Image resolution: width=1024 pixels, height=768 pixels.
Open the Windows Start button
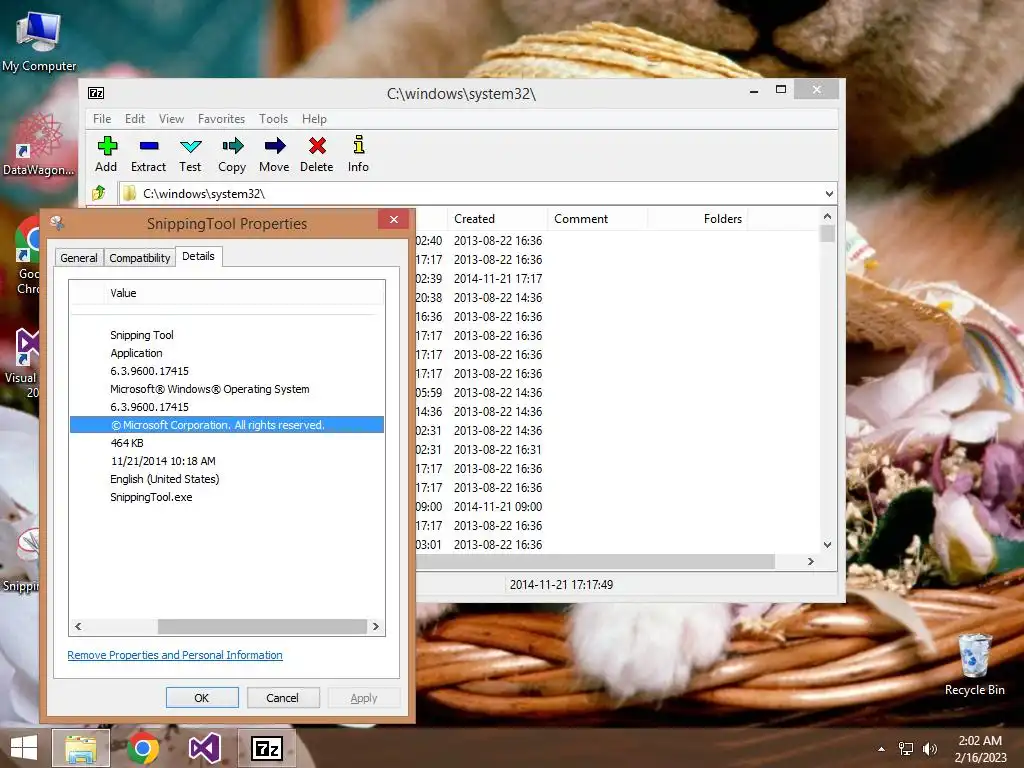click(x=24, y=748)
